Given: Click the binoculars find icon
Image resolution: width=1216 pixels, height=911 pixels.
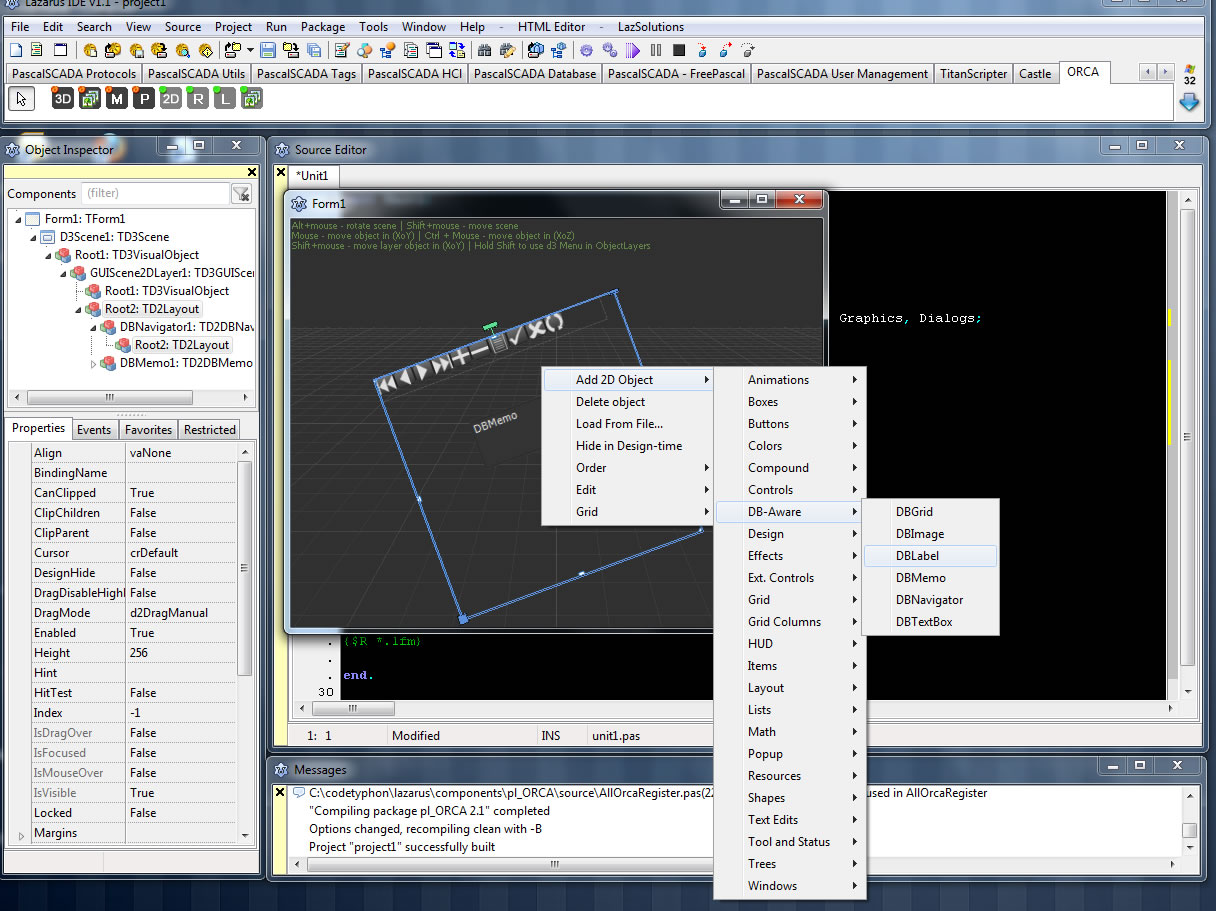Looking at the screenshot, I should (485, 50).
